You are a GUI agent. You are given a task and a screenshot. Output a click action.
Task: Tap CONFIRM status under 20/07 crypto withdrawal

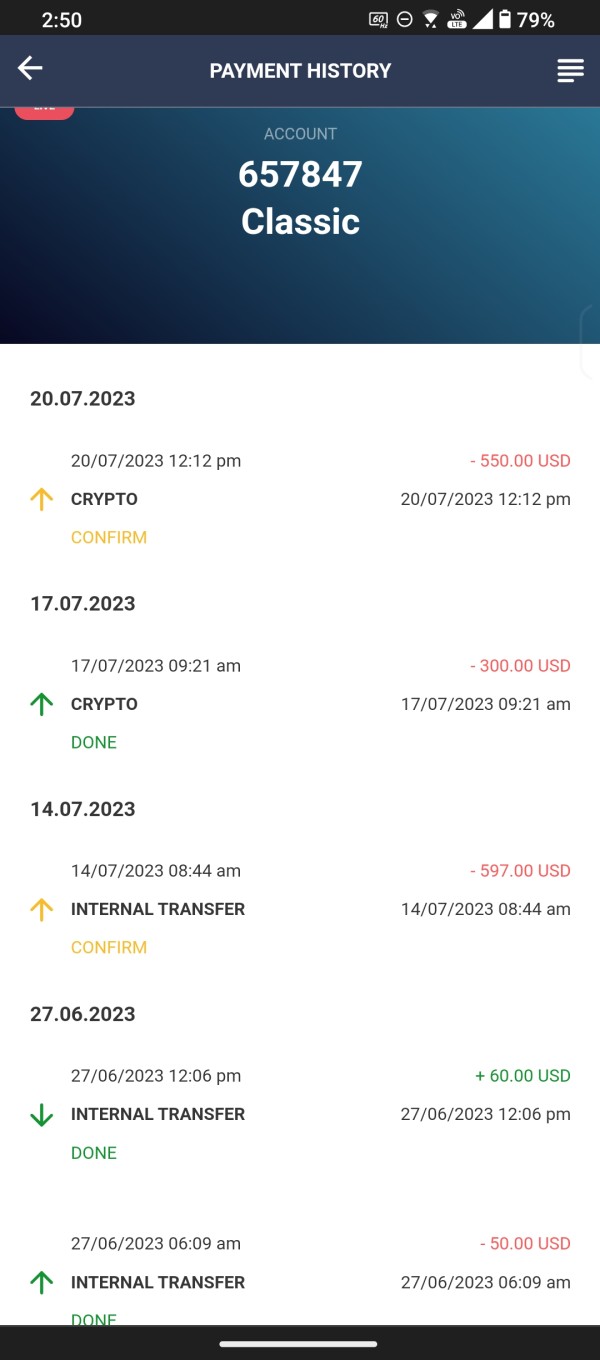coord(109,537)
